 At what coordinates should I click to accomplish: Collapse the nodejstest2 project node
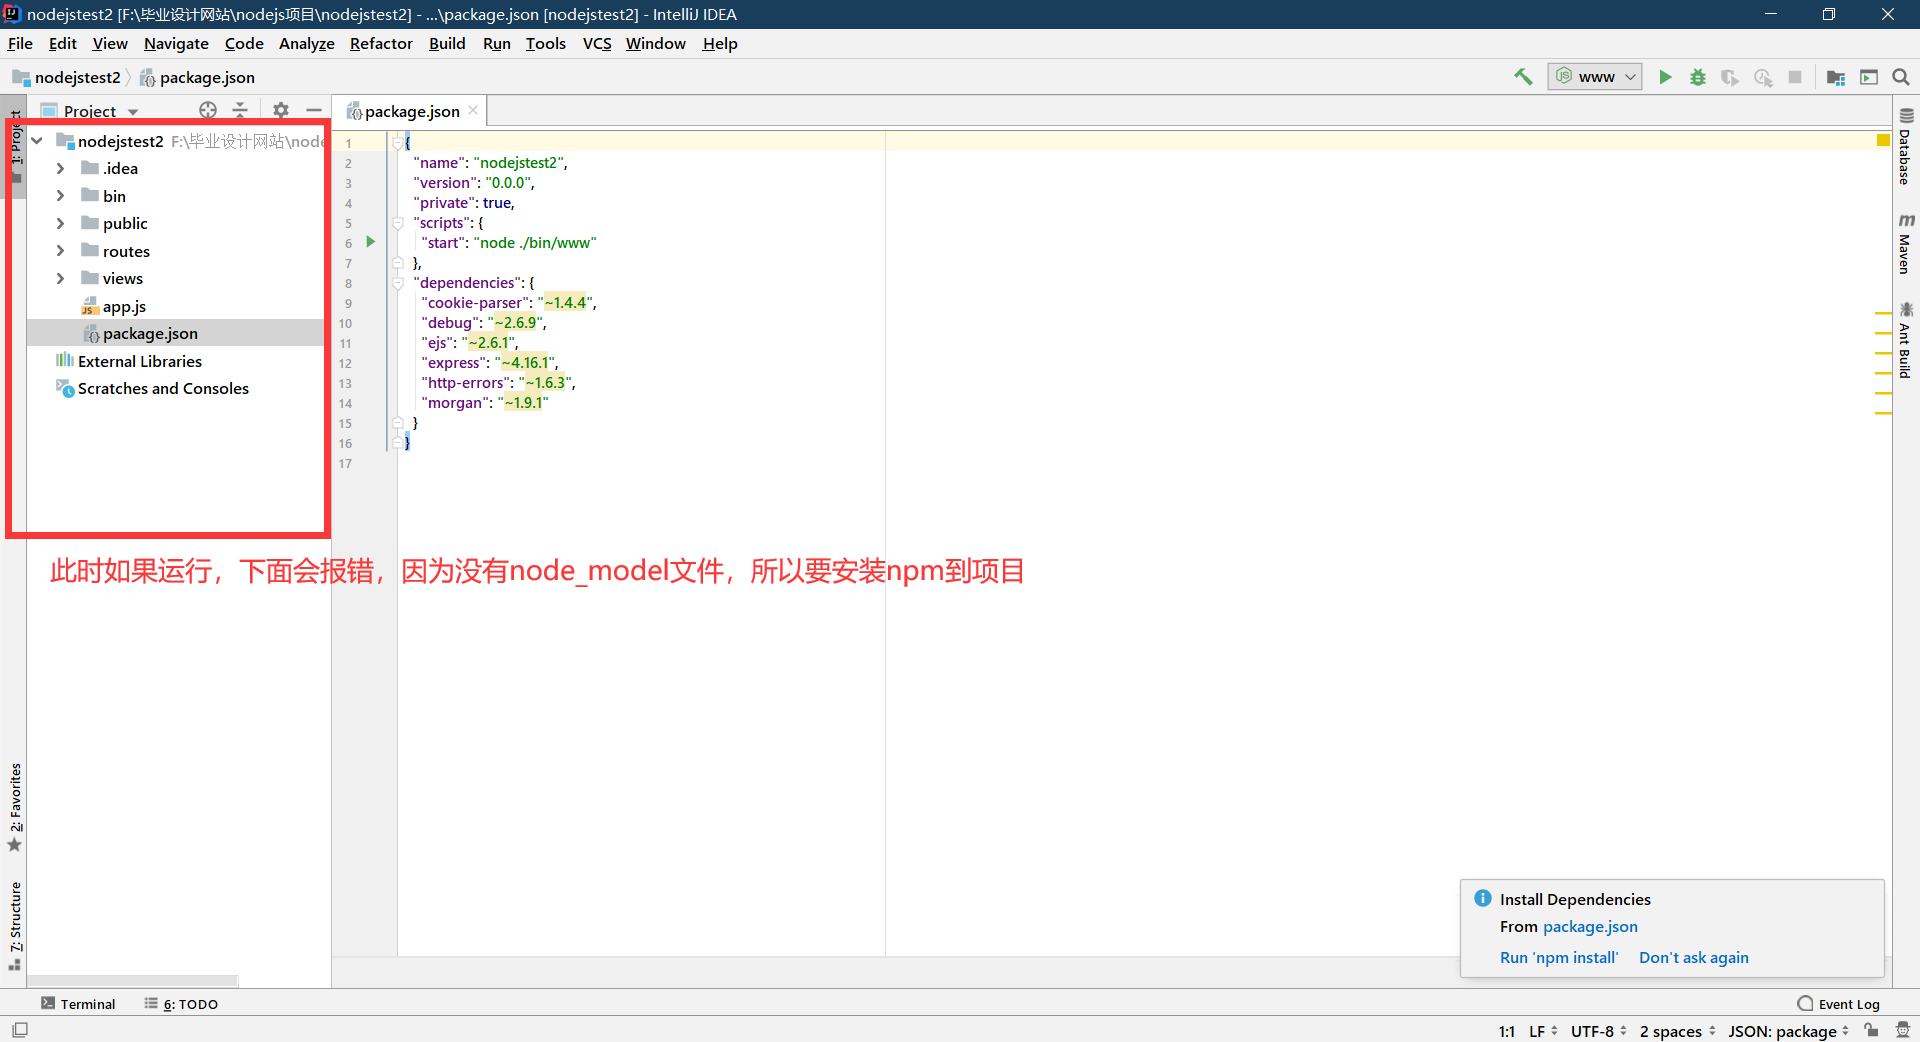tap(37, 141)
